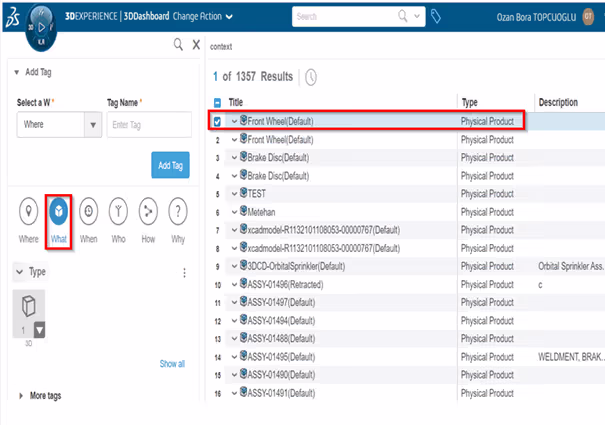The image size is (605, 425).
Task: Click the Orbital Sprinkler Ass. description cell
Action: click(570, 266)
